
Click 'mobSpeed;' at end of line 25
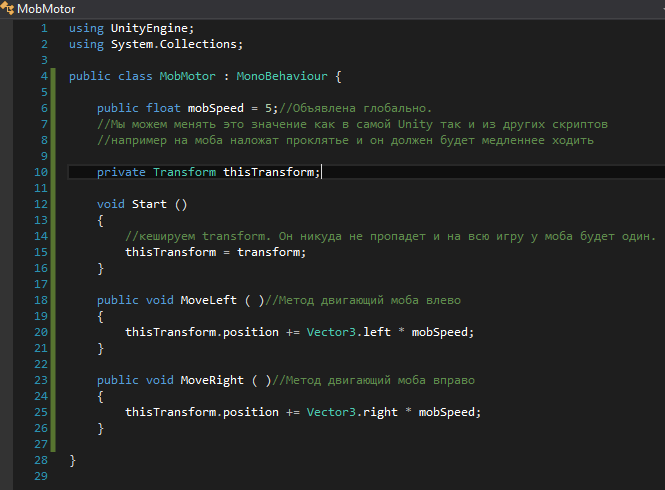pyautogui.click(x=450, y=412)
